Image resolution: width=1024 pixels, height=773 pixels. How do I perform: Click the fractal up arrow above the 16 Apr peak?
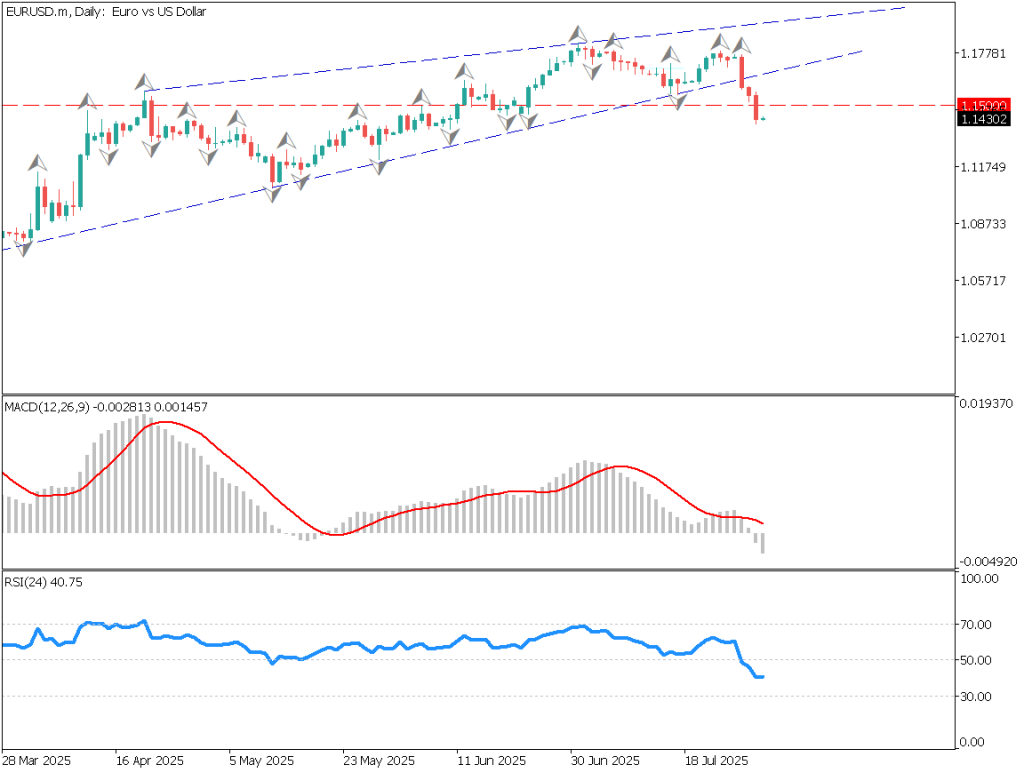pos(144,82)
